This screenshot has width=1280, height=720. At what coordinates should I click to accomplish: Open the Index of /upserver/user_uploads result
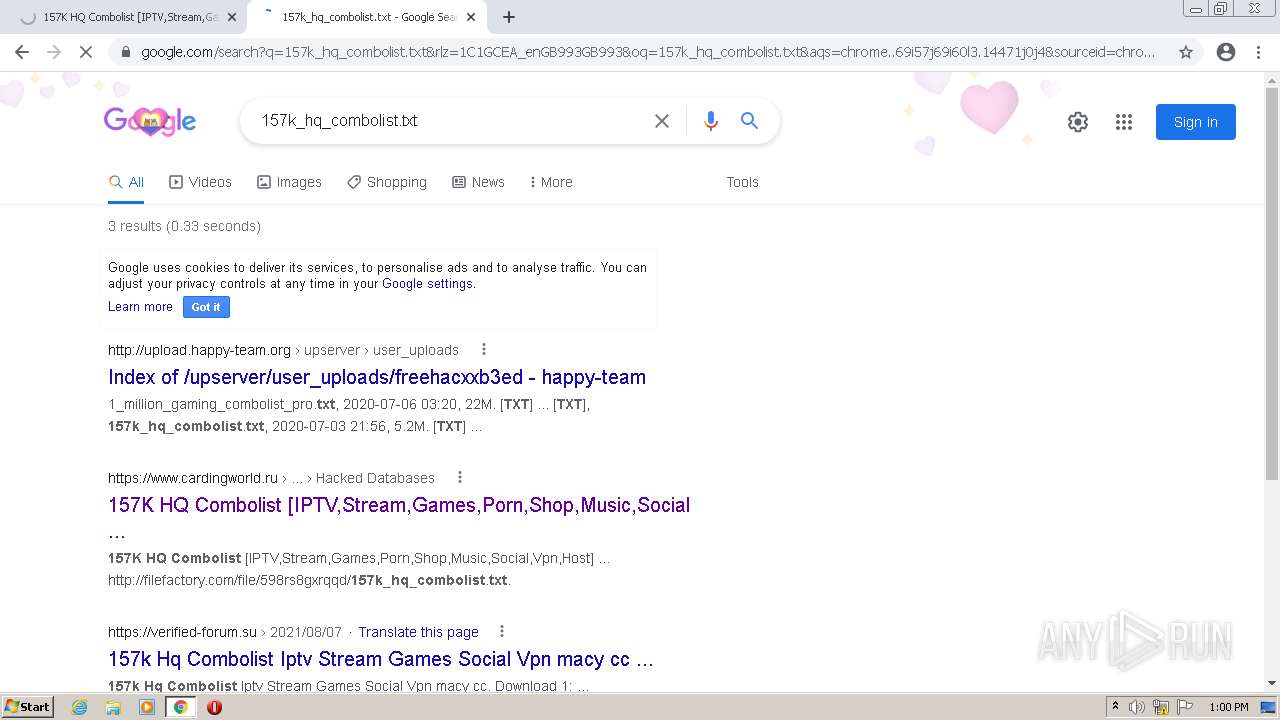click(x=377, y=377)
